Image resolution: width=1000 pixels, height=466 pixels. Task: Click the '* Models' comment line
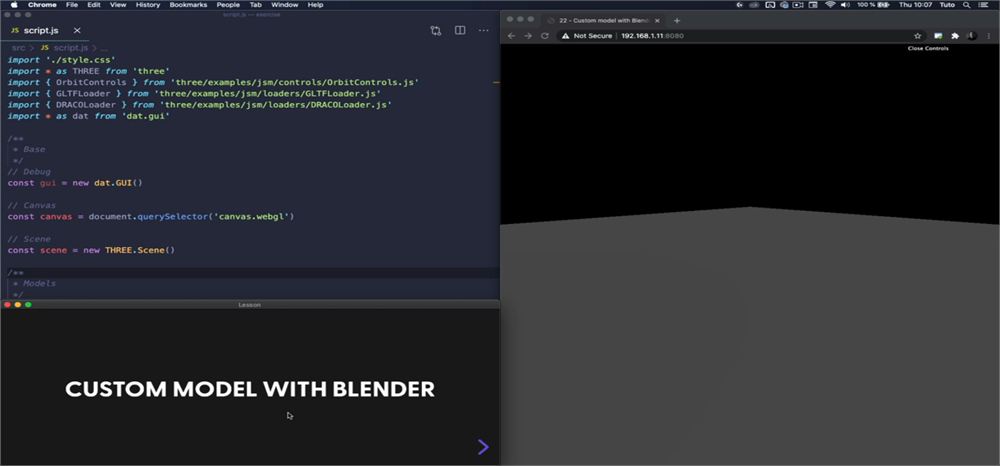click(34, 284)
